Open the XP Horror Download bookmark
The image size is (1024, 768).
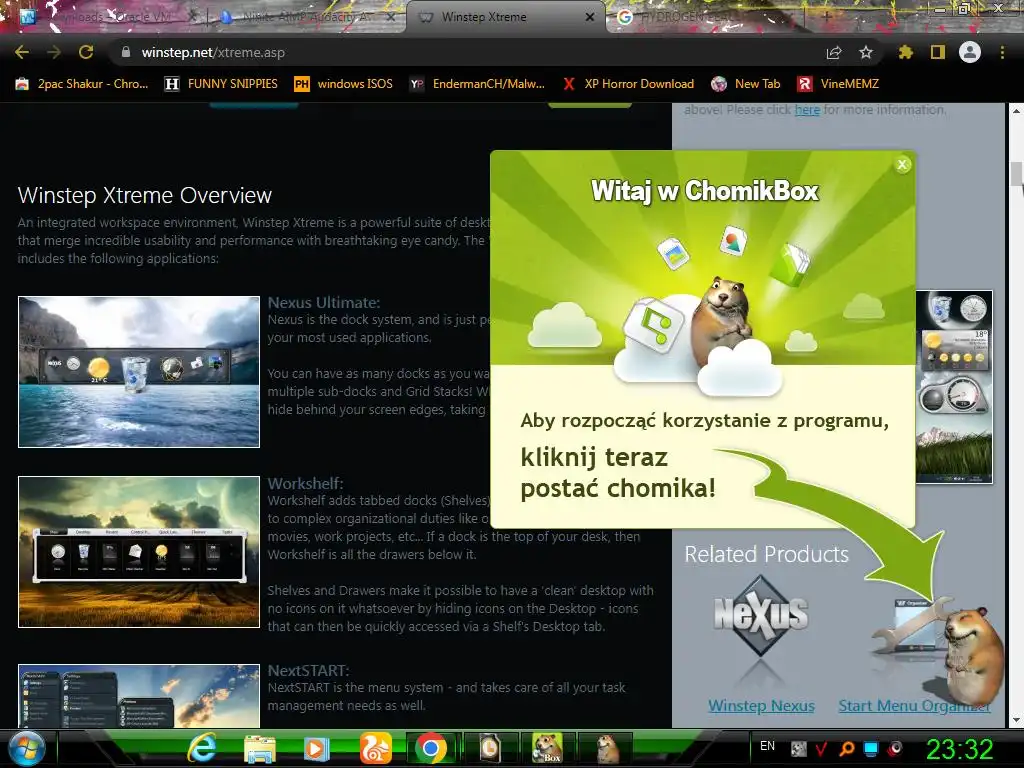pyautogui.click(x=628, y=84)
